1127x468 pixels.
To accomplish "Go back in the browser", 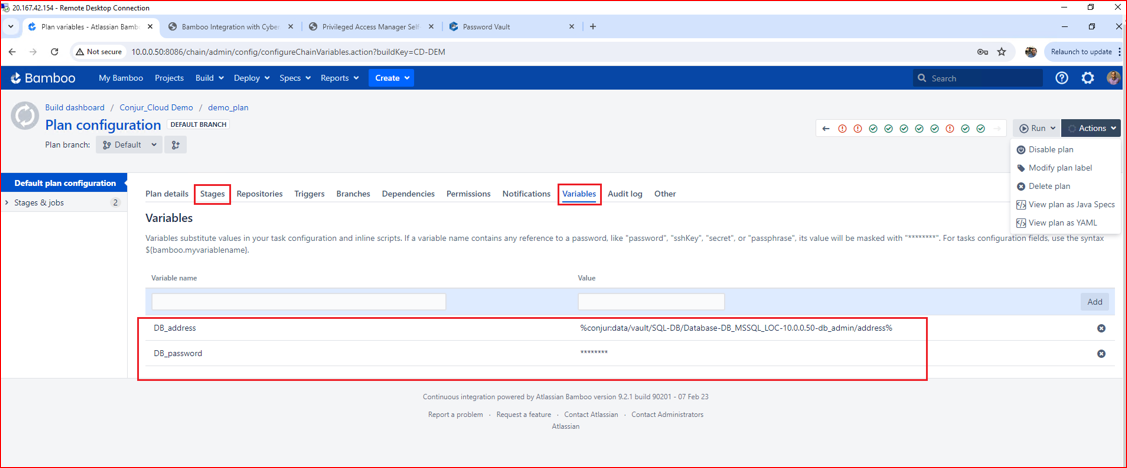I will 12,52.
